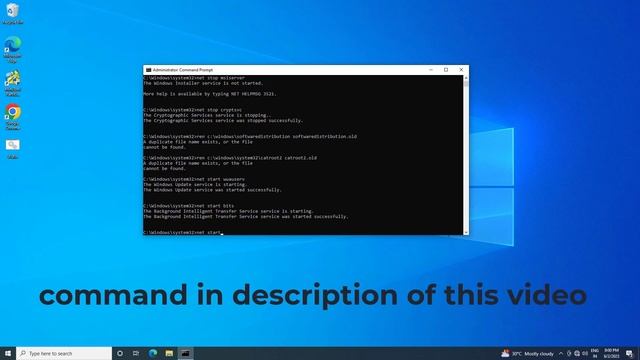Click 'Background Intelligent Transfer Service was started successfully' line
The width and height of the screenshot is (640, 360).
(x=246, y=216)
